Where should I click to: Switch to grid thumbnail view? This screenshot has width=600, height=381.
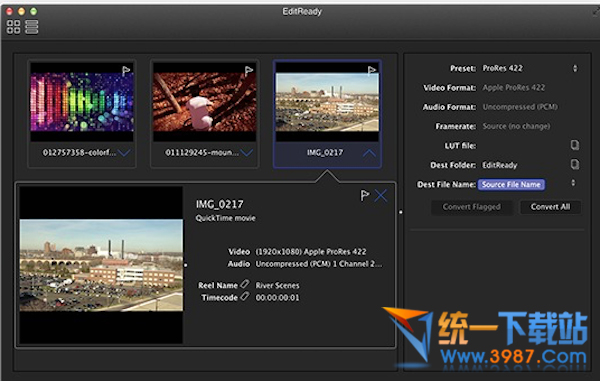13,27
